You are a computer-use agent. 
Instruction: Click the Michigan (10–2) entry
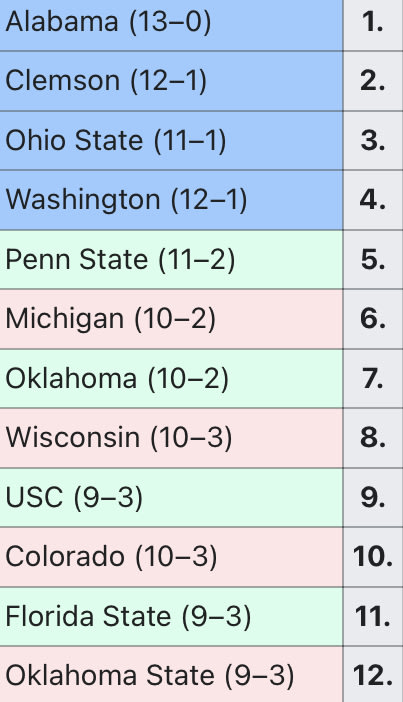pyautogui.click(x=171, y=319)
